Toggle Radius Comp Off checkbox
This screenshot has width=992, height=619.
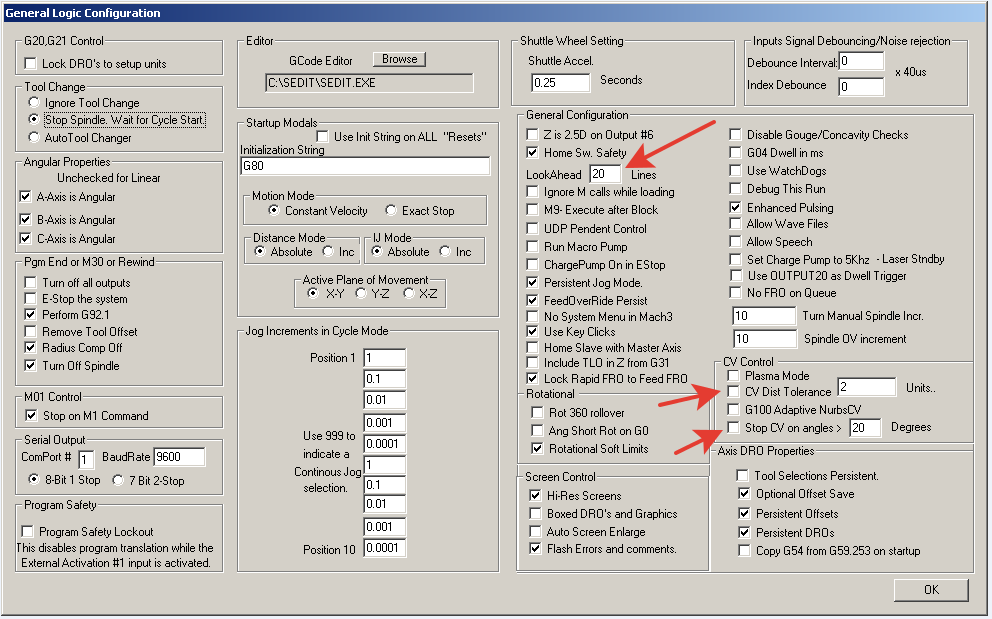[x=30, y=347]
